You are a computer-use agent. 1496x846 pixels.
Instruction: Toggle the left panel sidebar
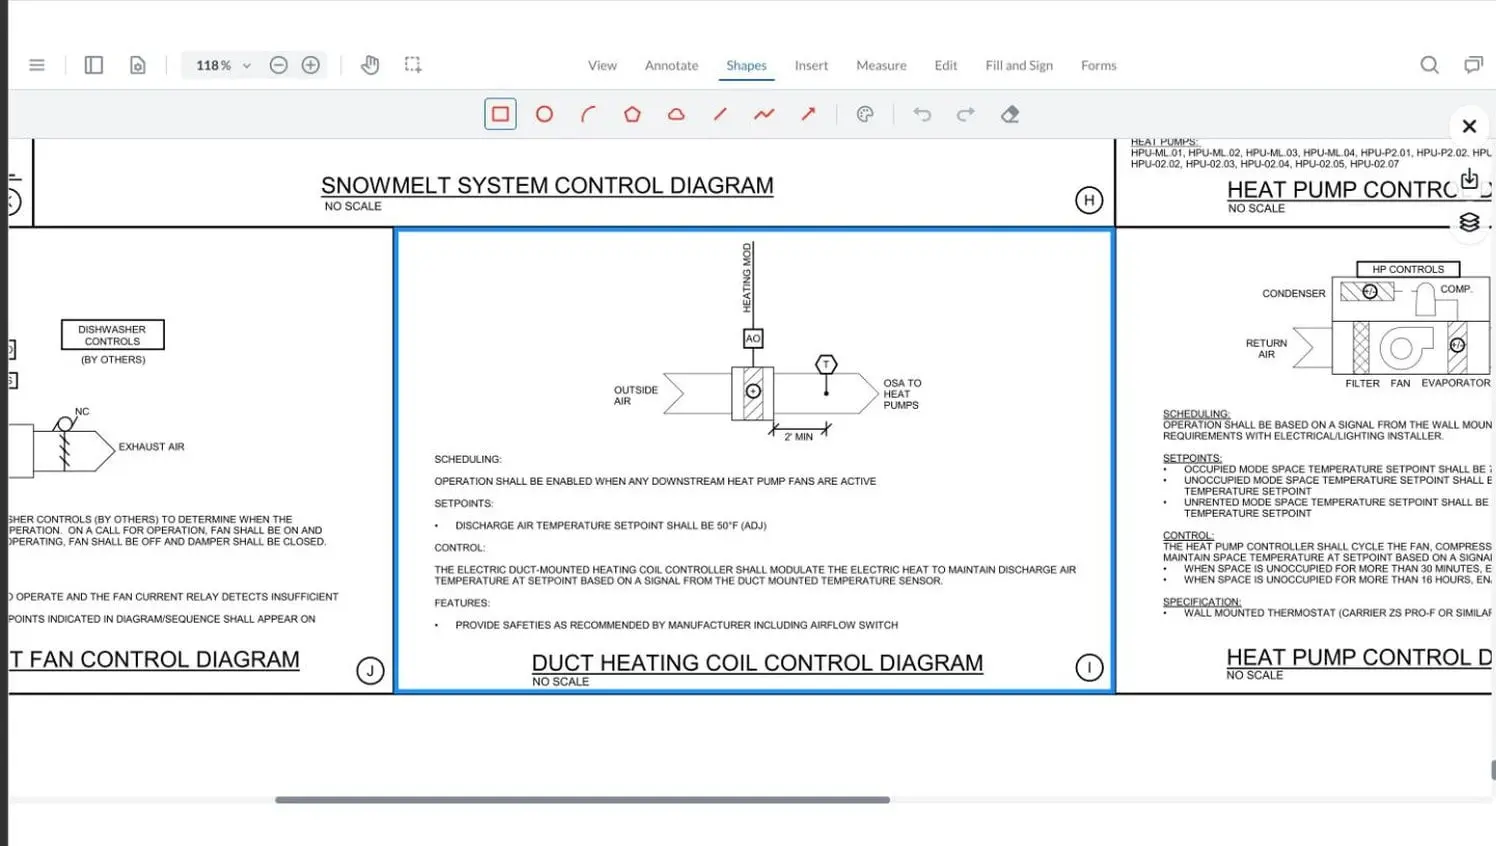click(x=94, y=65)
